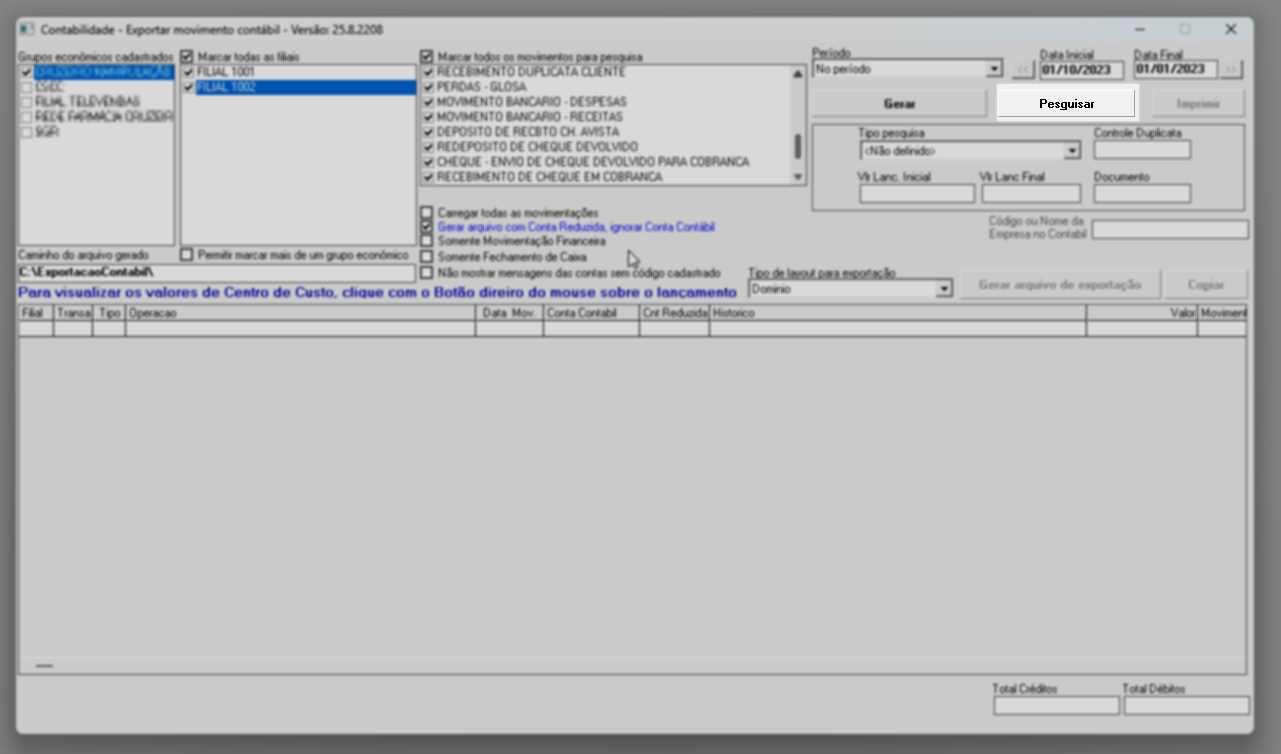Click the Imprimir button
Image resolution: width=1281 pixels, height=754 pixels.
(1197, 104)
